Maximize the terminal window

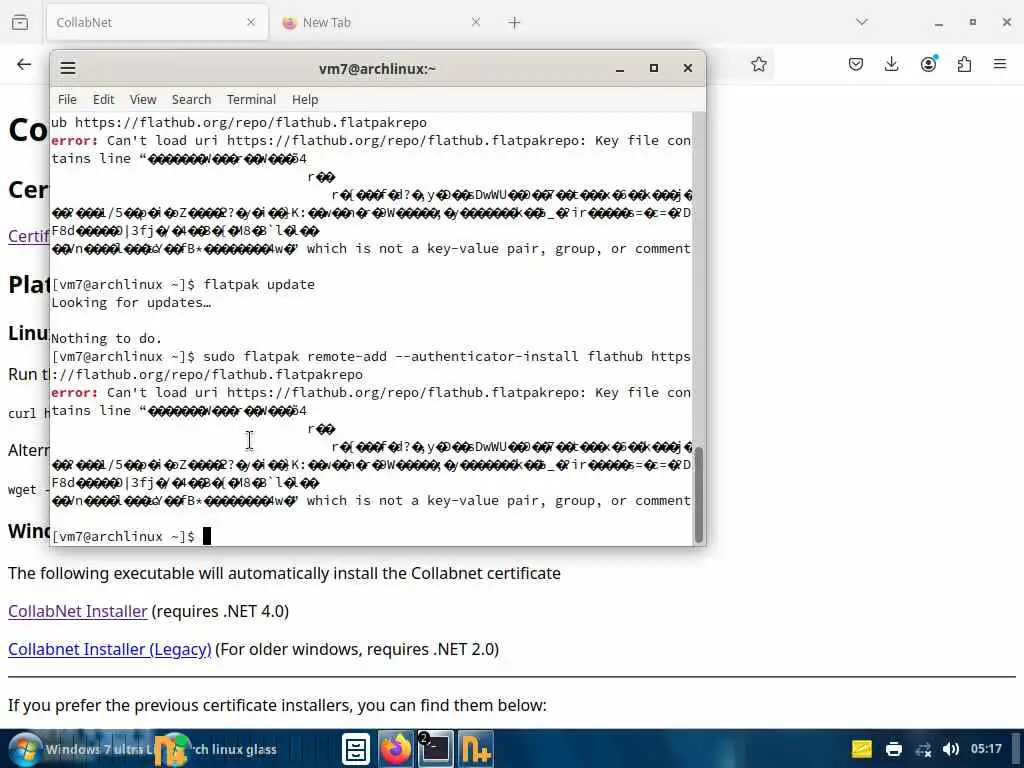[654, 68]
